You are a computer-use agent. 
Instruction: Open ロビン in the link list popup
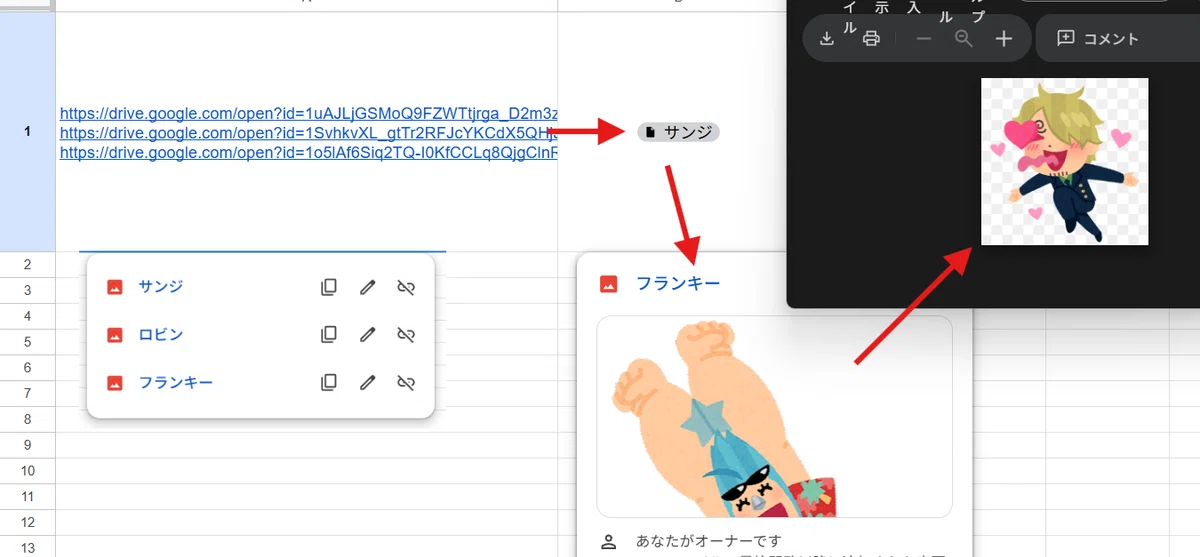tap(161, 335)
